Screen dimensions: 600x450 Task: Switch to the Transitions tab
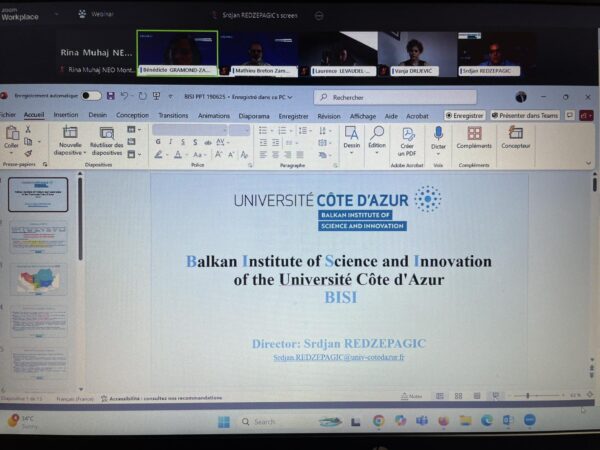(173, 116)
